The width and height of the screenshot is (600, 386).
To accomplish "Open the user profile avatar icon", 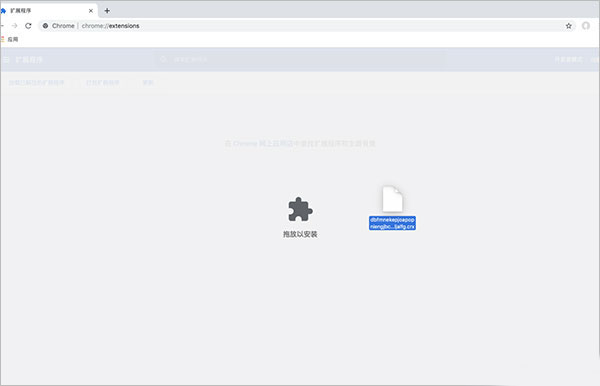I will coord(586,26).
